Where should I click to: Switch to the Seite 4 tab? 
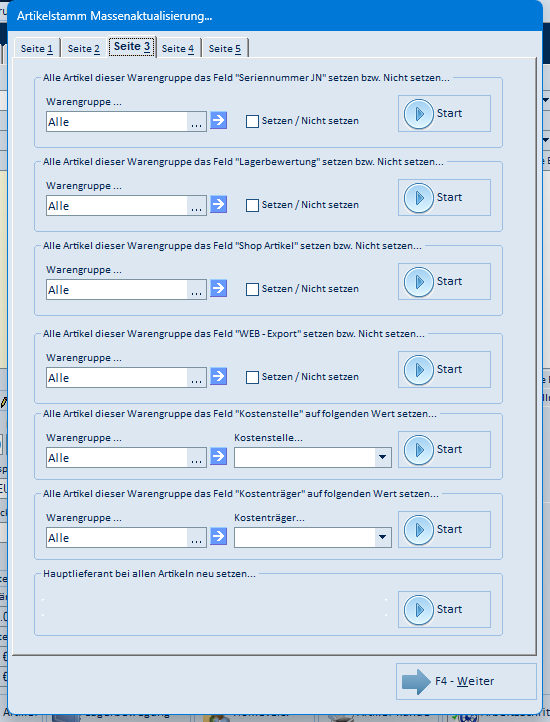(178, 48)
